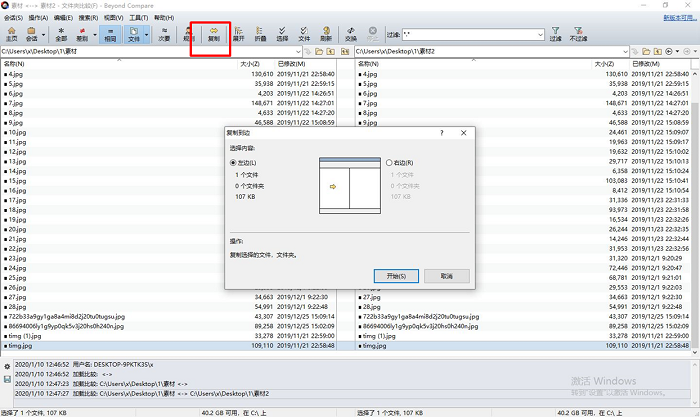
Task: Toggle the 次要 (Minor) differences button
Action: pyautogui.click(x=164, y=34)
